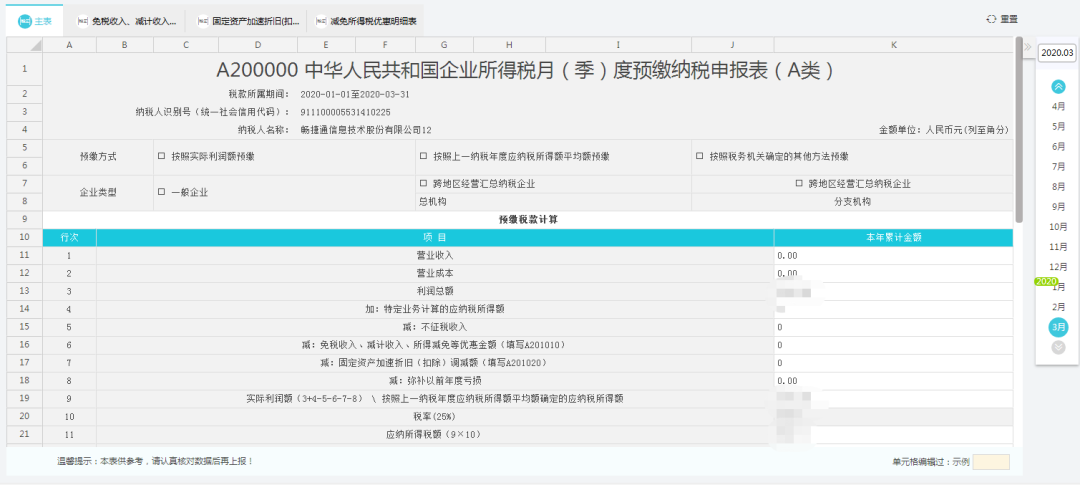Check 按照实际利润额预缴 option

click(x=162, y=156)
